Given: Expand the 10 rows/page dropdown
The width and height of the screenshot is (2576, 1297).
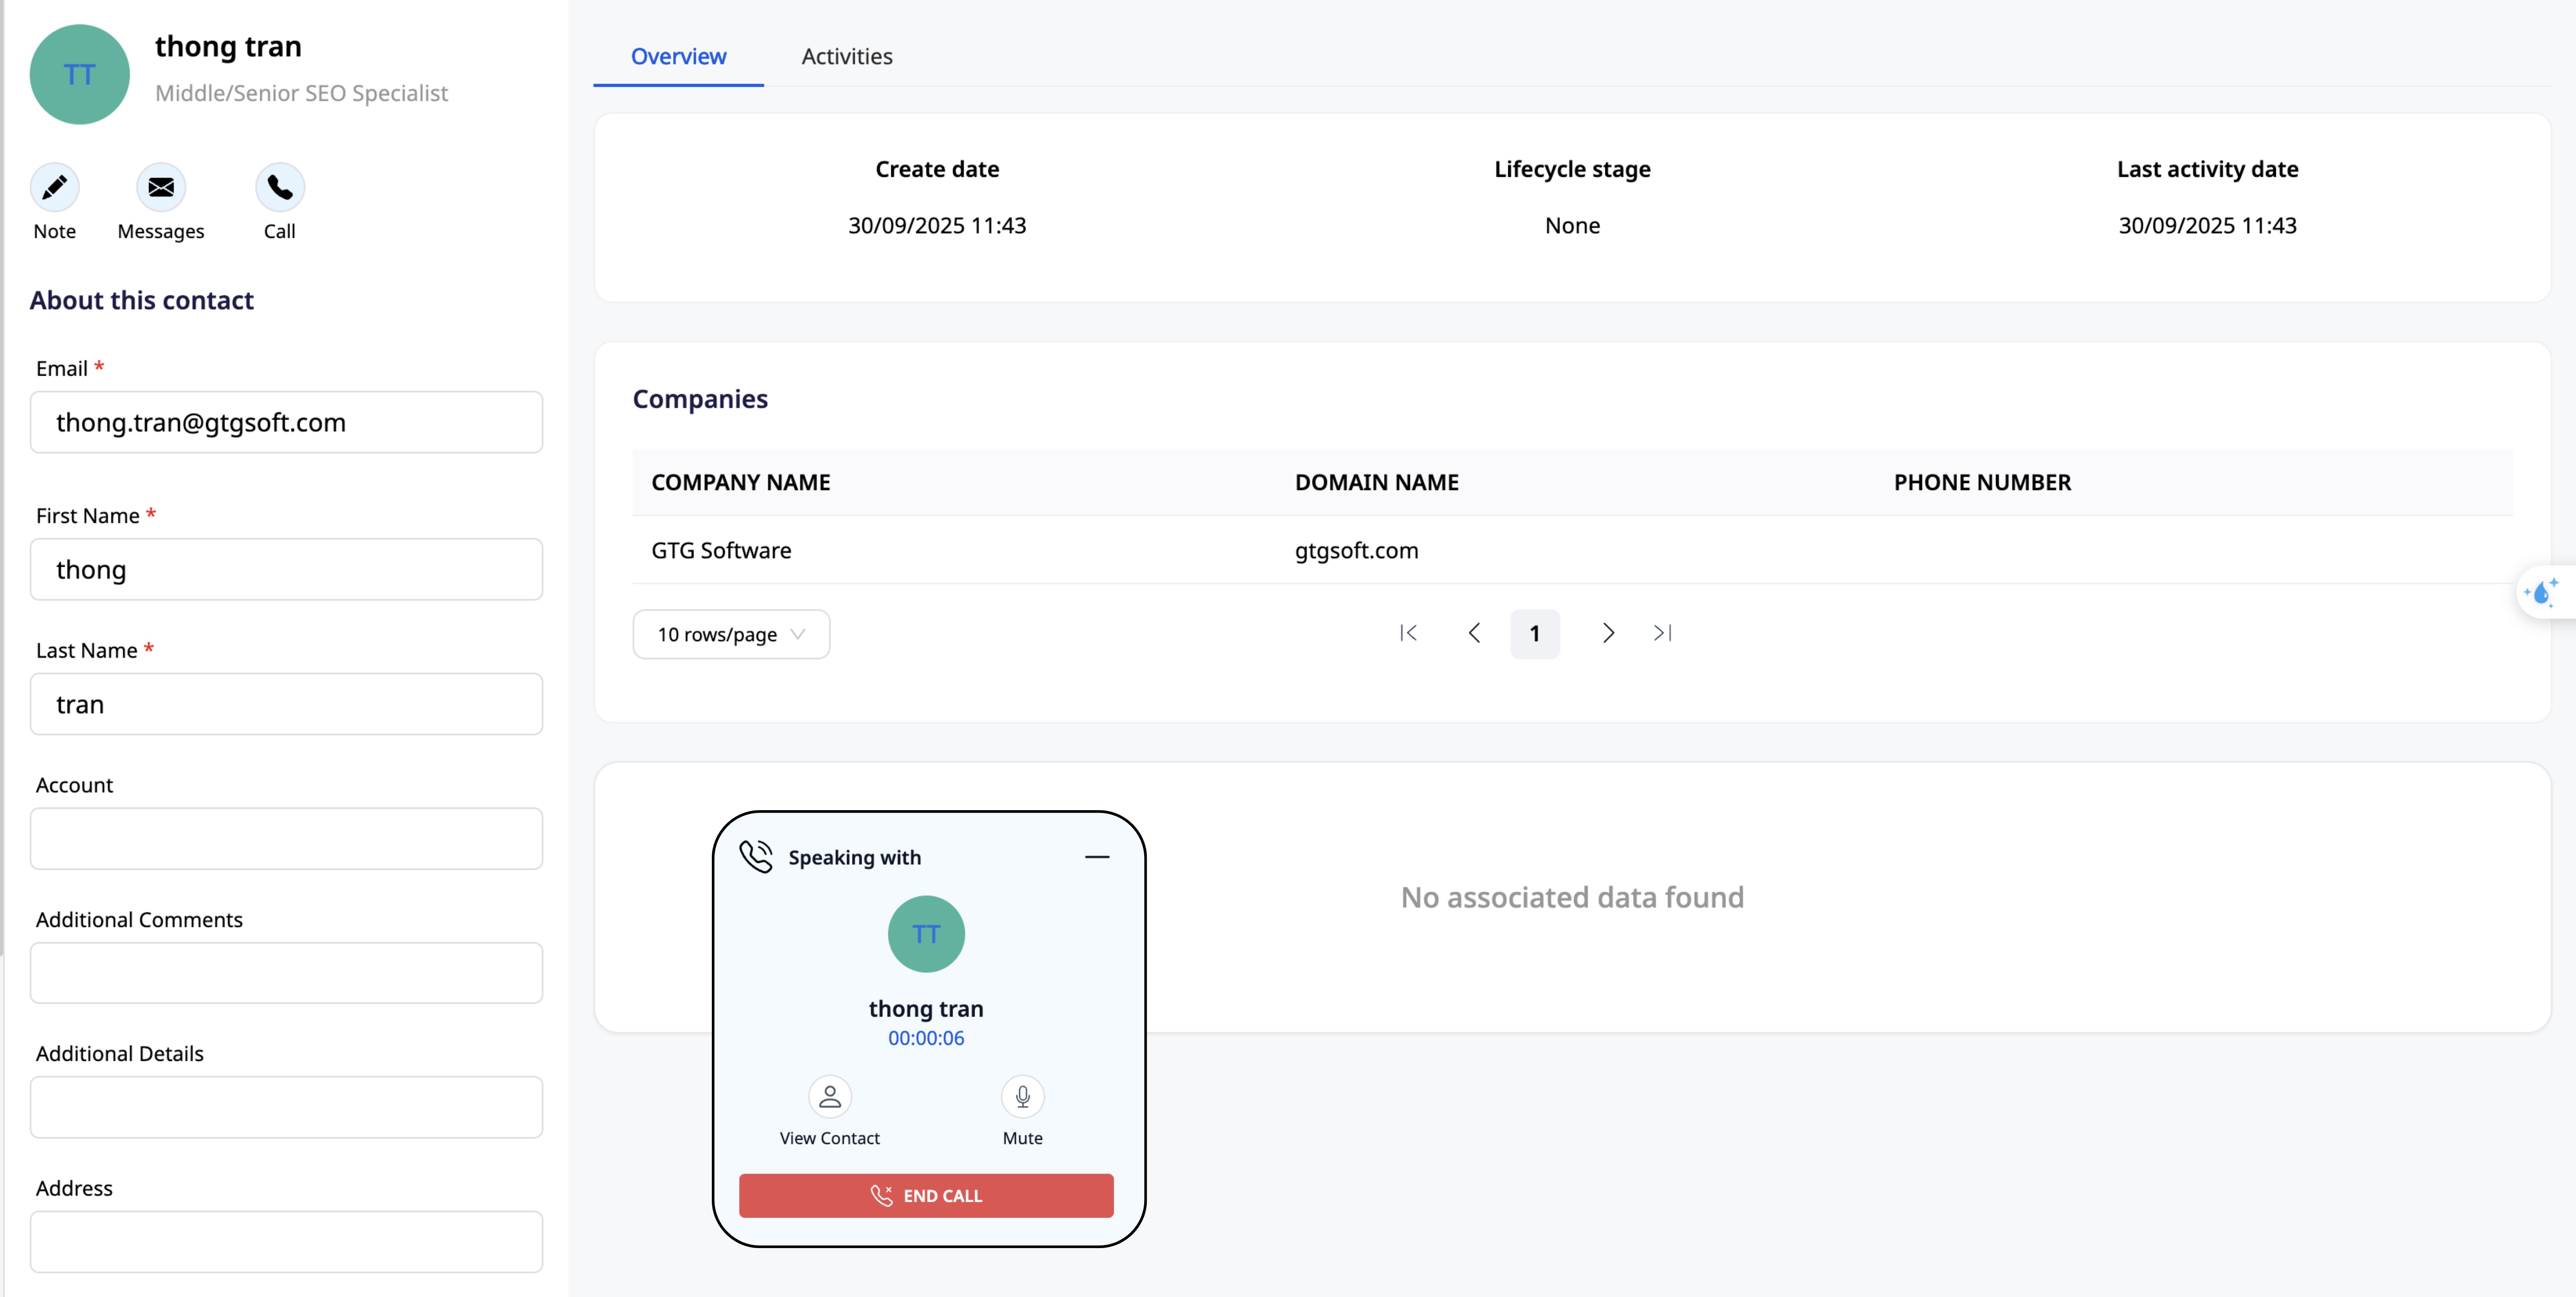Looking at the screenshot, I should (731, 634).
